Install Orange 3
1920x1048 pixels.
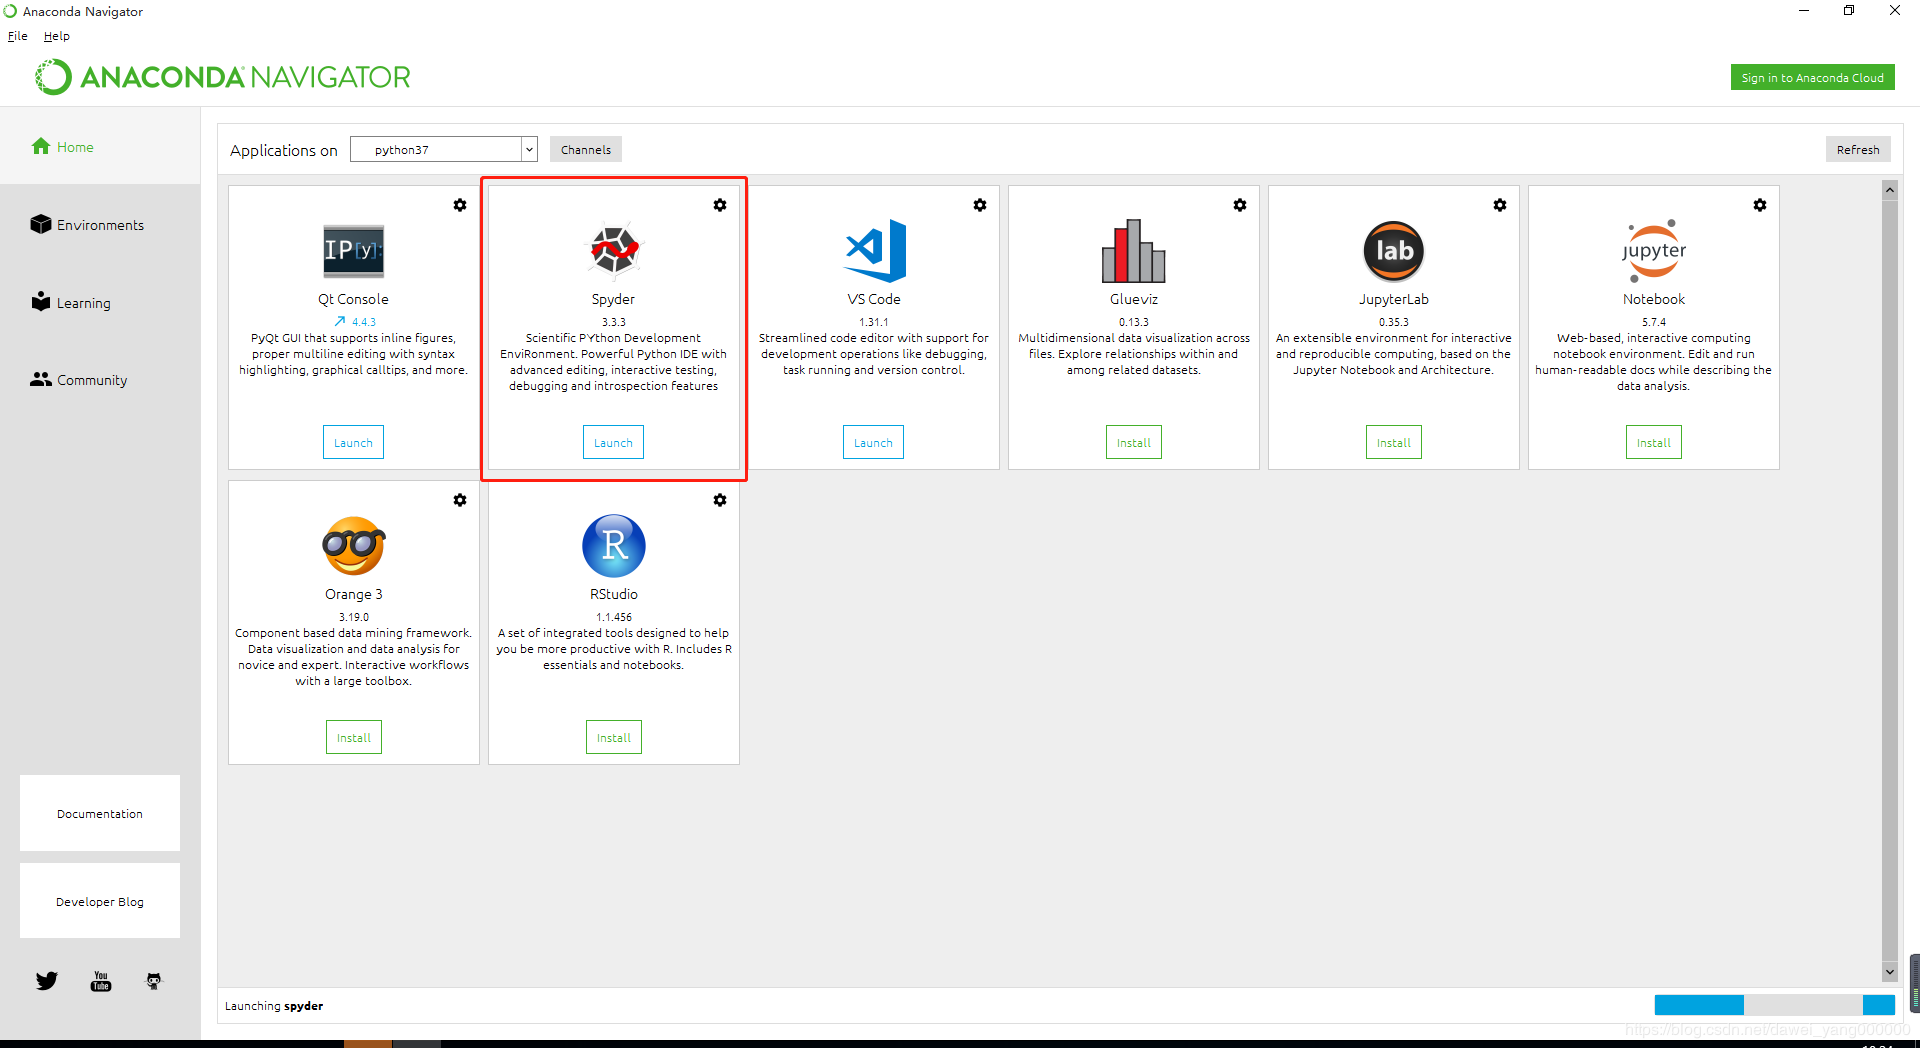coord(354,737)
